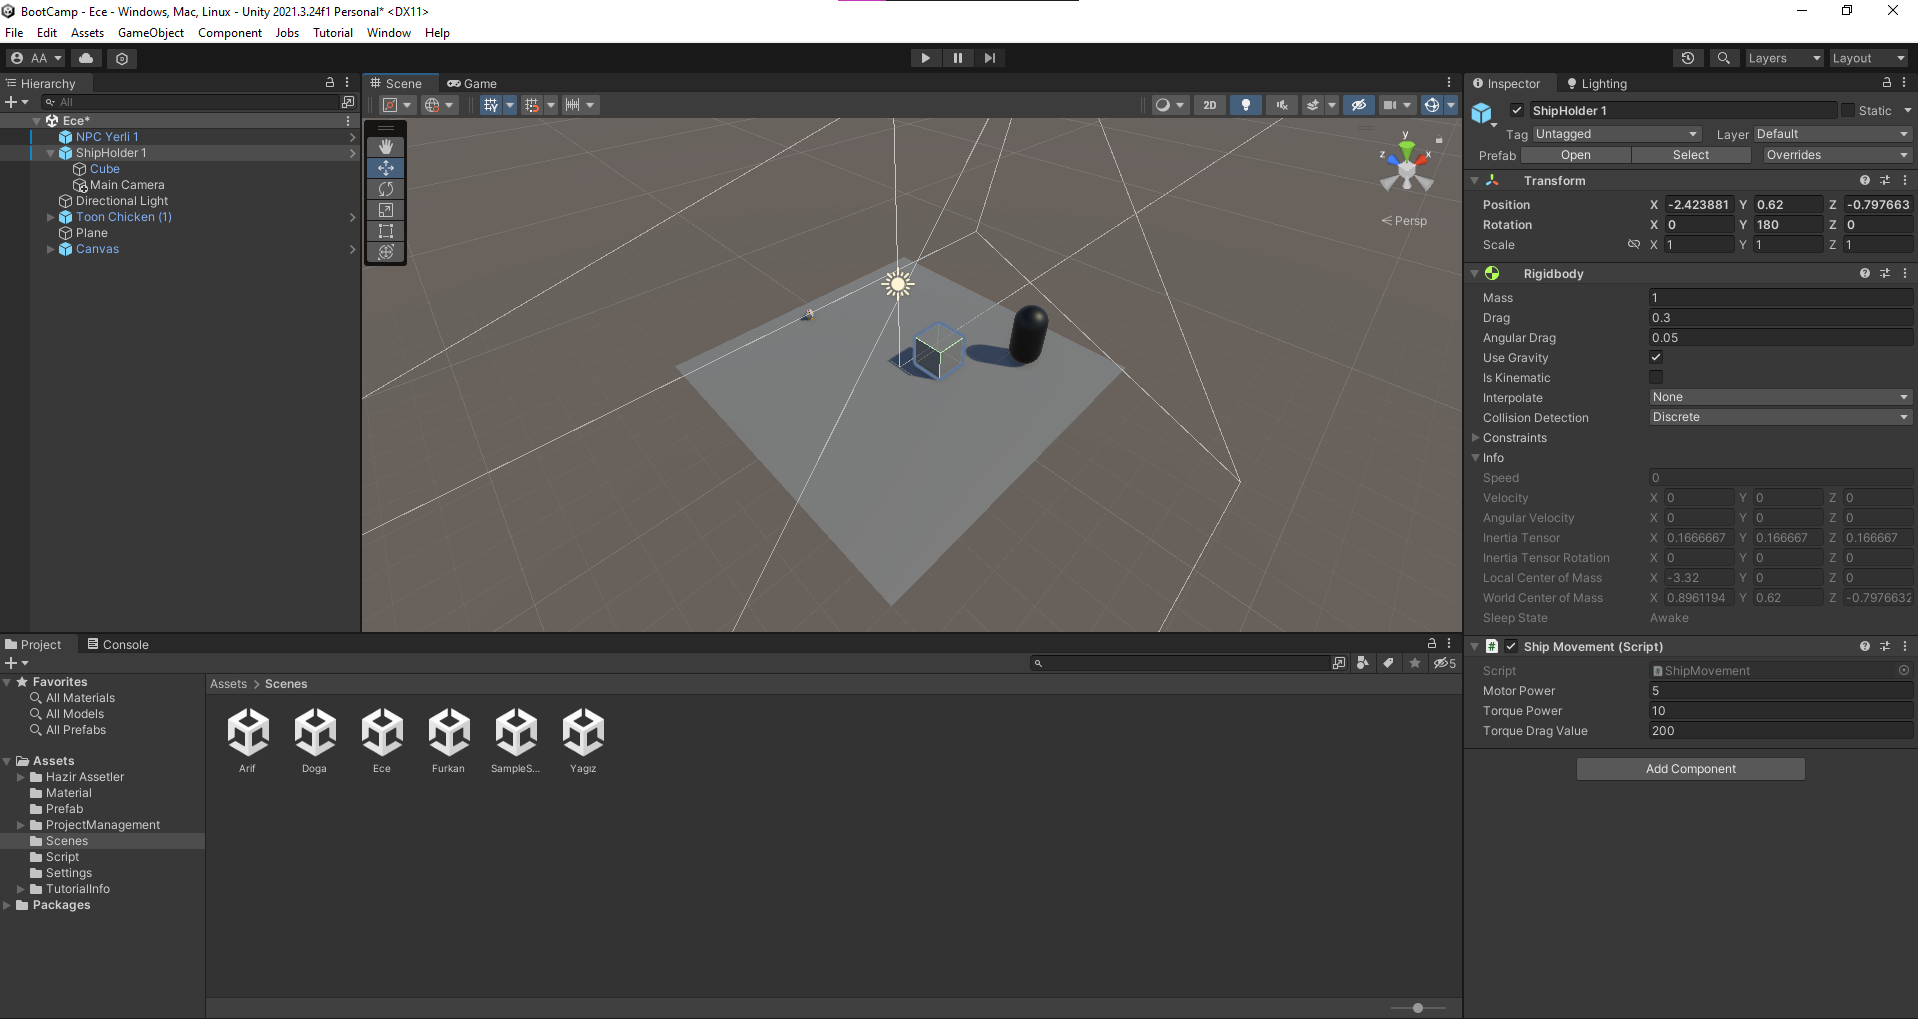The height and width of the screenshot is (1019, 1918).
Task: Open Rigidbody component help icon
Action: point(1865,273)
